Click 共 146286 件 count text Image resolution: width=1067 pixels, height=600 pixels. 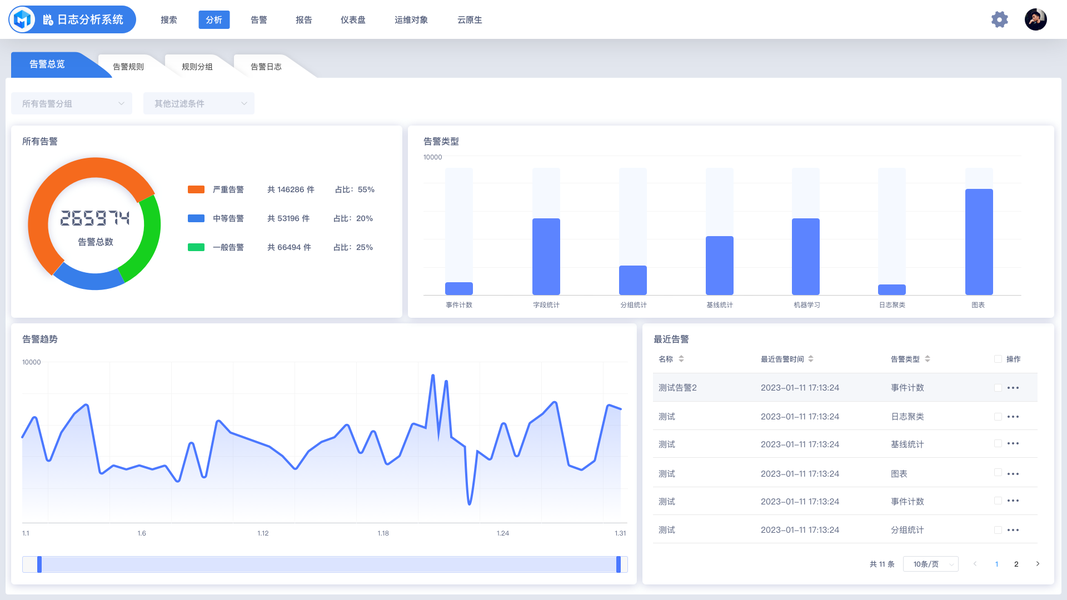click(x=291, y=189)
